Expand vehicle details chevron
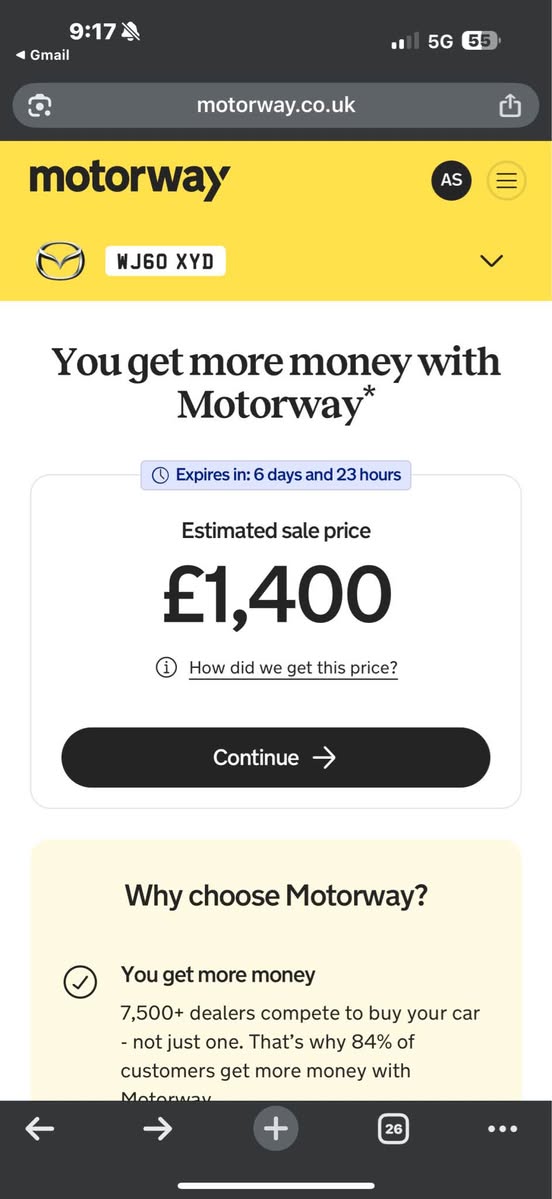The width and height of the screenshot is (552, 1199). click(492, 261)
